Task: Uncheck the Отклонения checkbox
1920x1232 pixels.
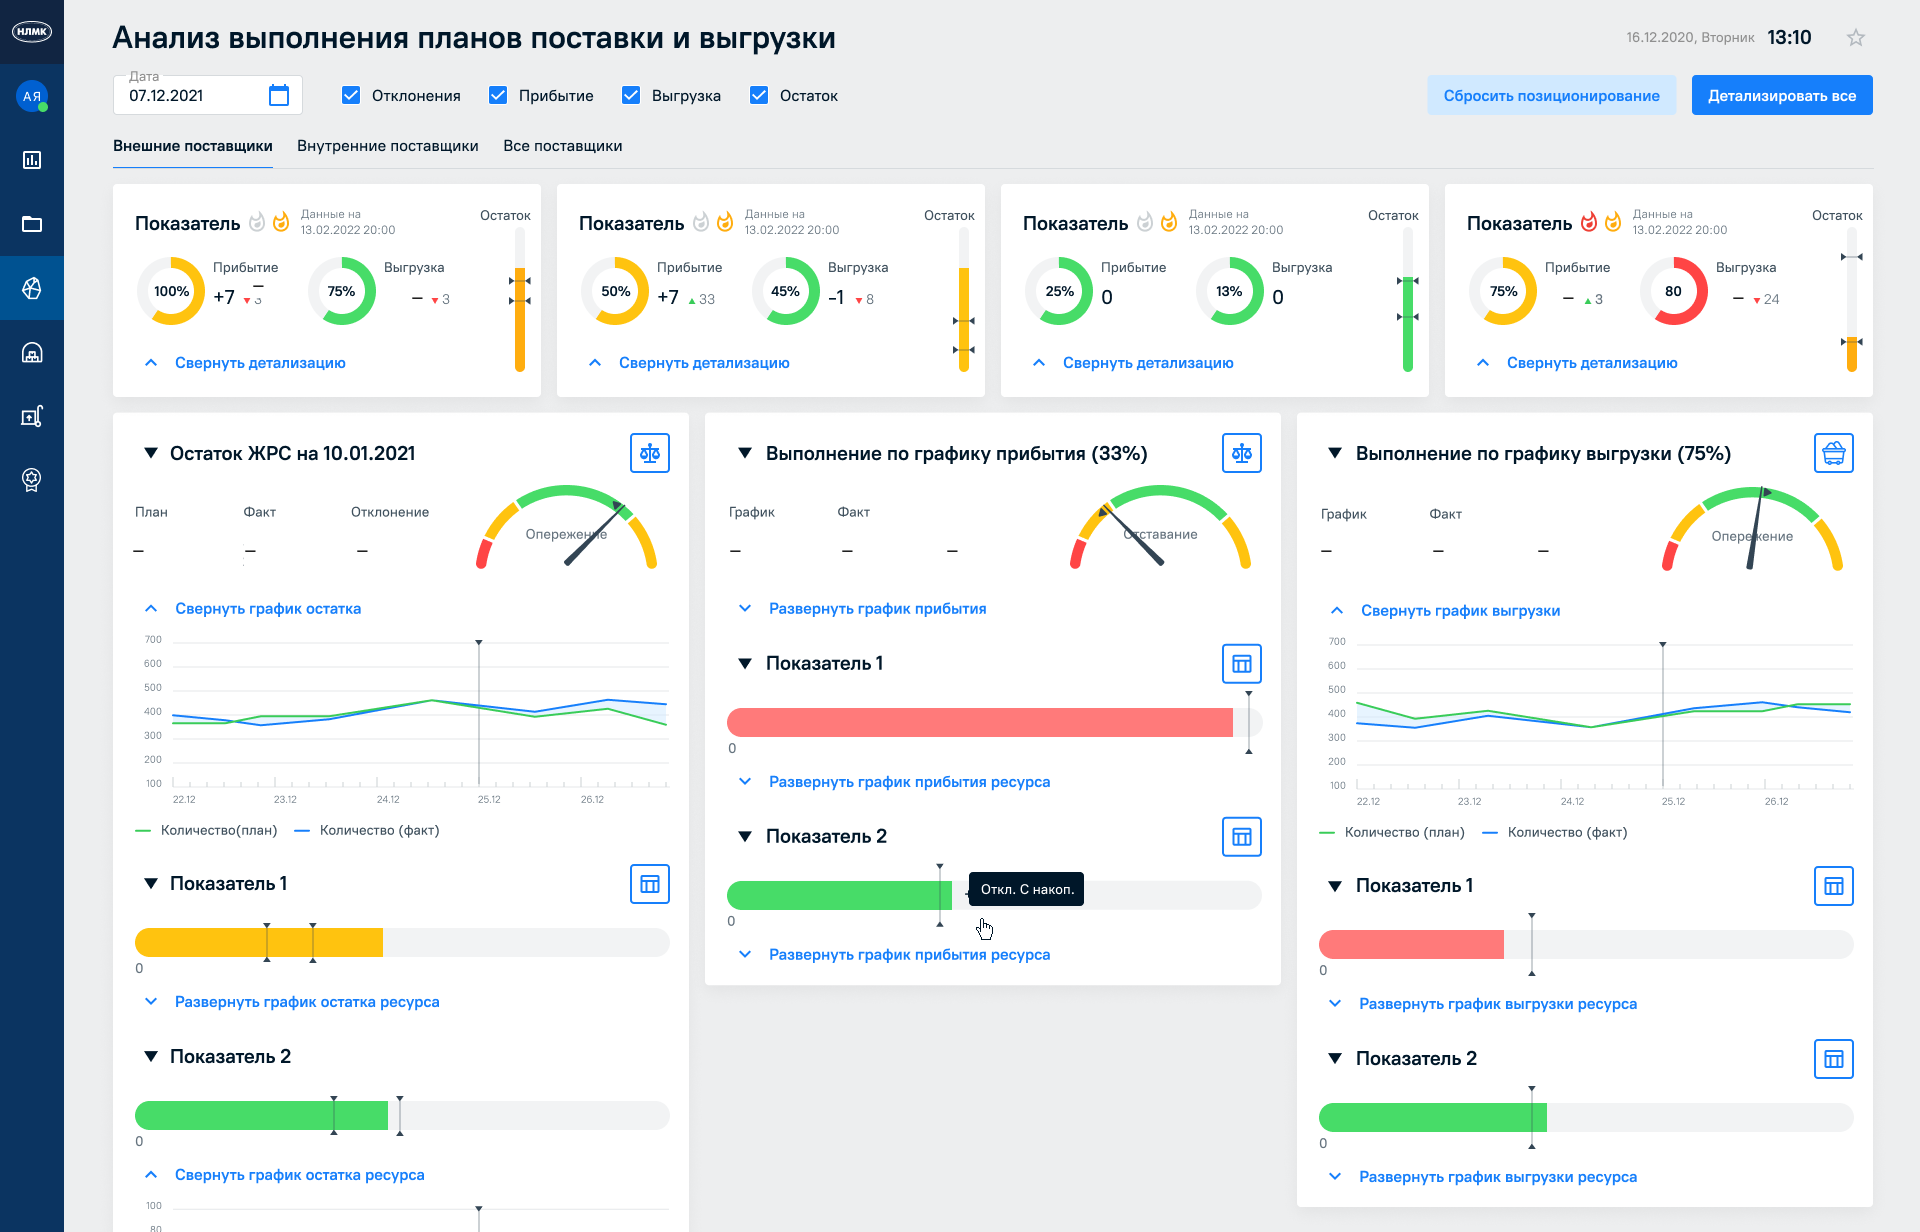Action: pyautogui.click(x=351, y=95)
